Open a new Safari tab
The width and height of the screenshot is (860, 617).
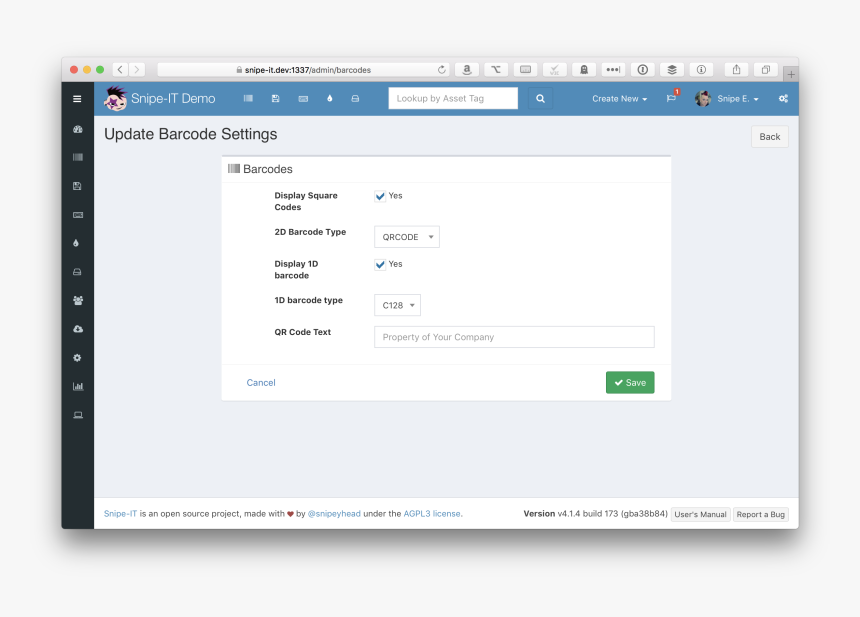(x=791, y=74)
